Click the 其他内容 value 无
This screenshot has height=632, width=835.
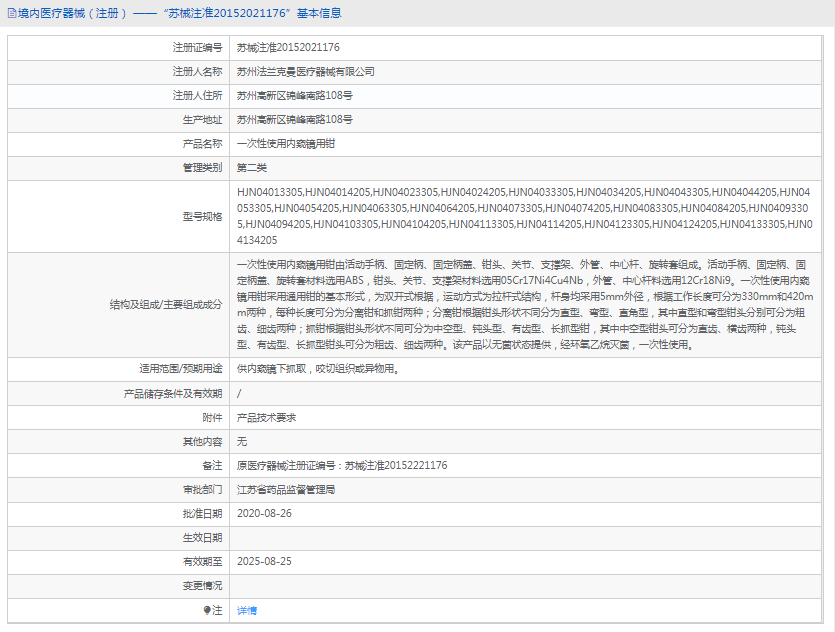tap(242, 441)
